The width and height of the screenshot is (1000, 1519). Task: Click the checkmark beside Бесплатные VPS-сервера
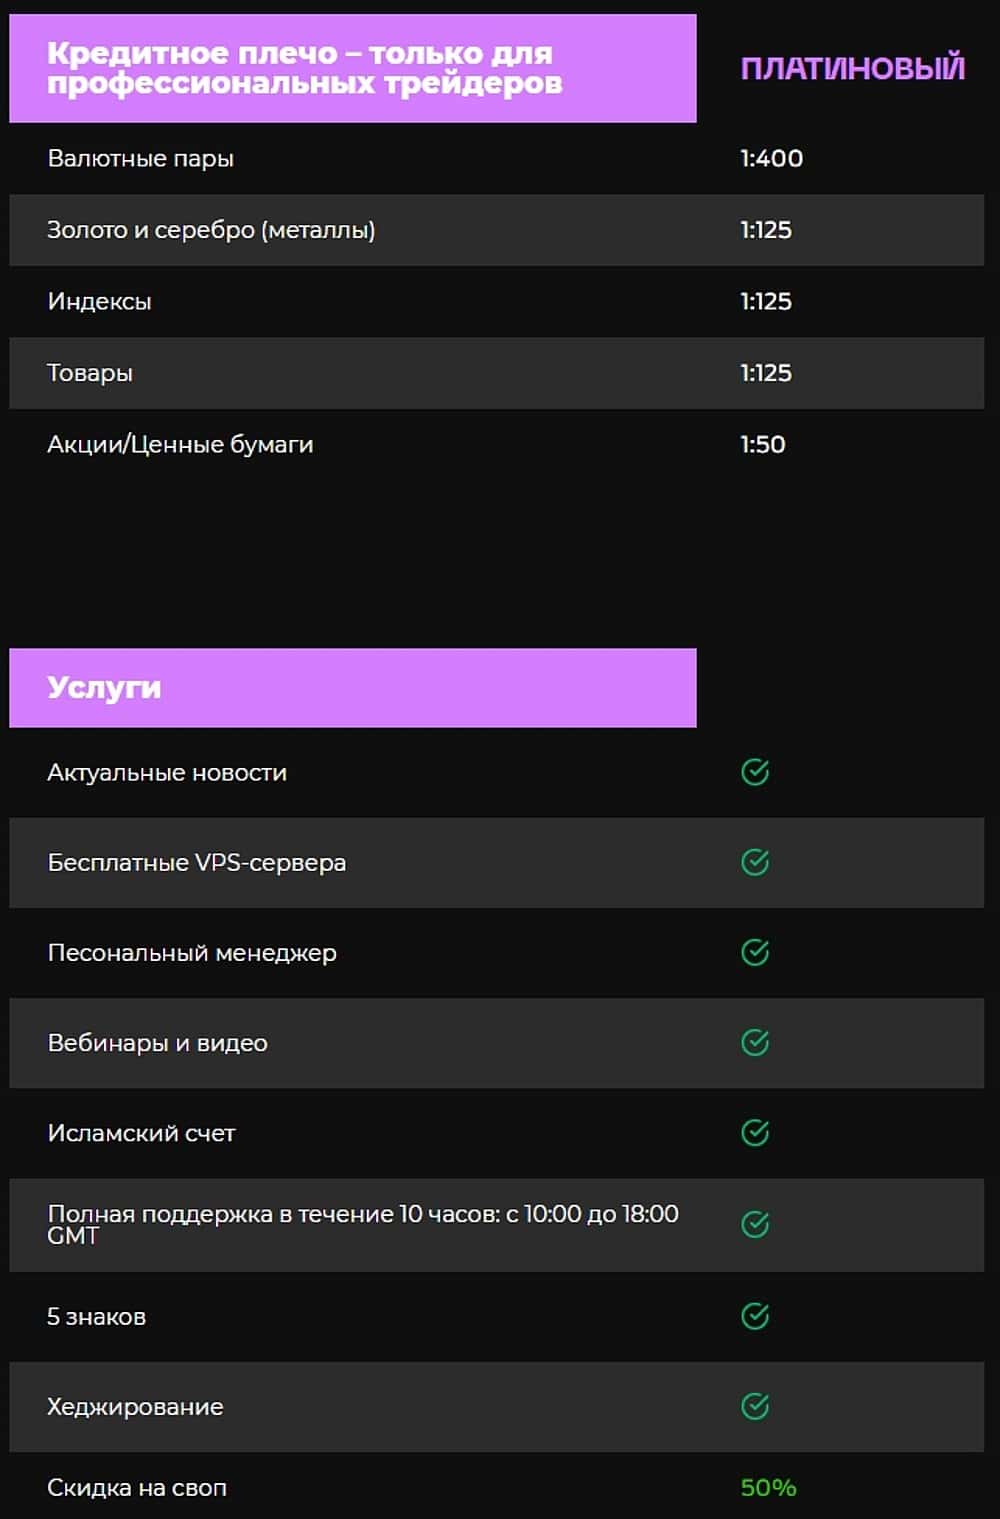755,862
